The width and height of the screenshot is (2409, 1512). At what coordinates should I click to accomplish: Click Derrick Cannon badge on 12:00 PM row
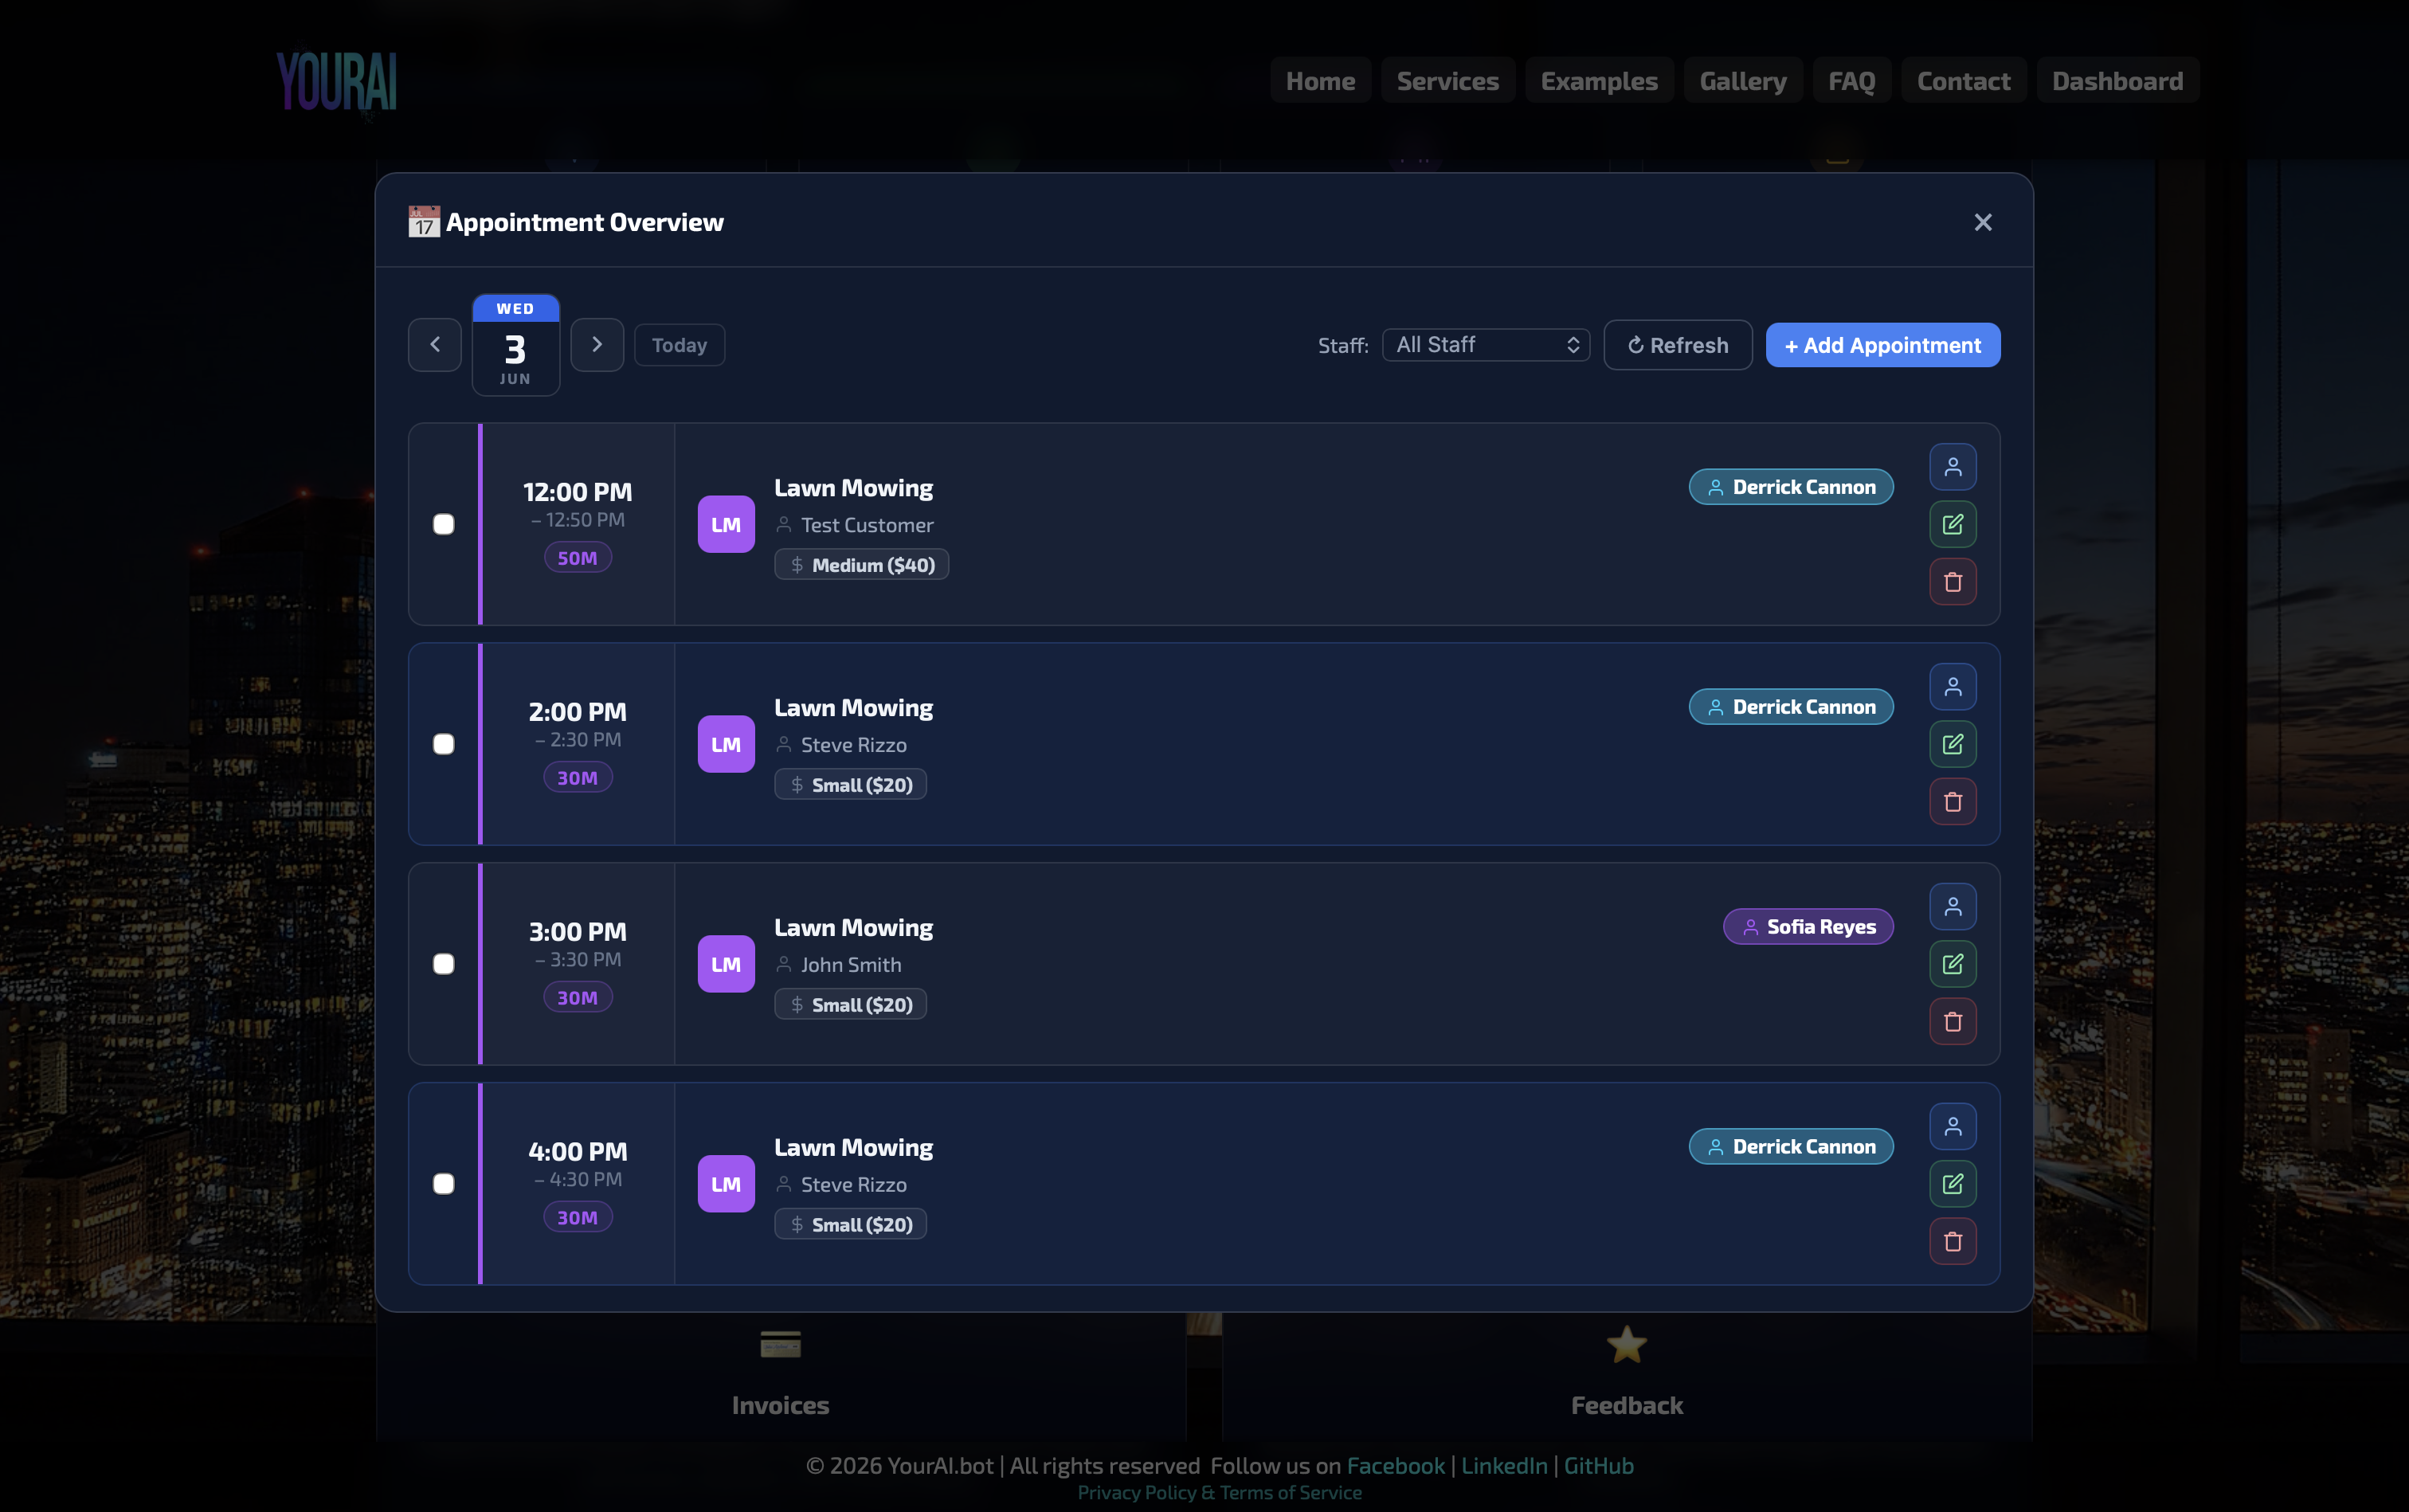(x=1790, y=487)
